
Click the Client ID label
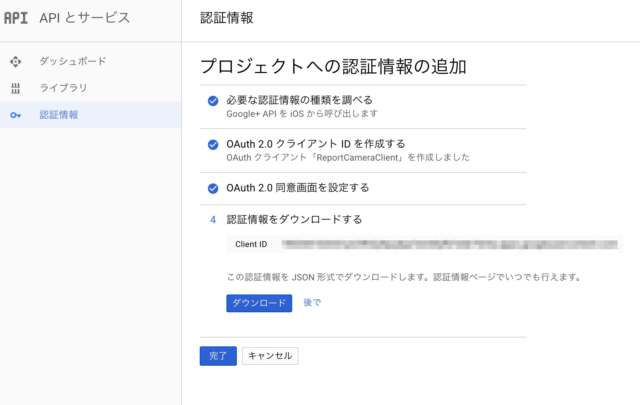tap(251, 244)
